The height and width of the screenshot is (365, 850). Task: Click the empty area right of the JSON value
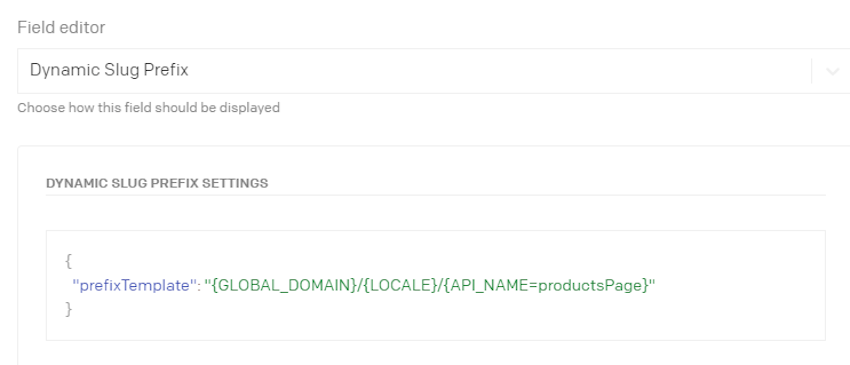click(737, 285)
